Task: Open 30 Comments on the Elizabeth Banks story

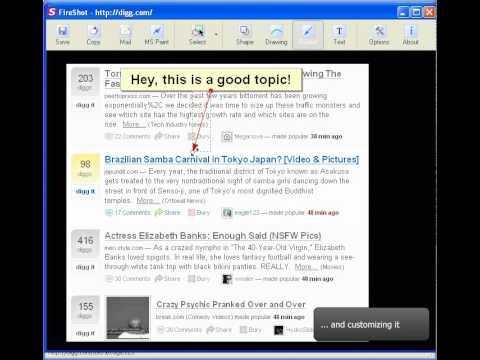Action: point(128,279)
